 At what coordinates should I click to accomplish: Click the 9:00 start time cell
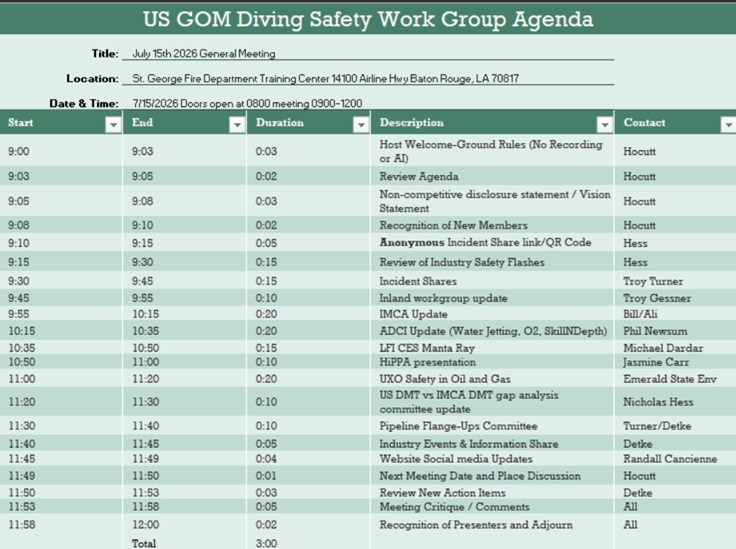[x=61, y=151]
